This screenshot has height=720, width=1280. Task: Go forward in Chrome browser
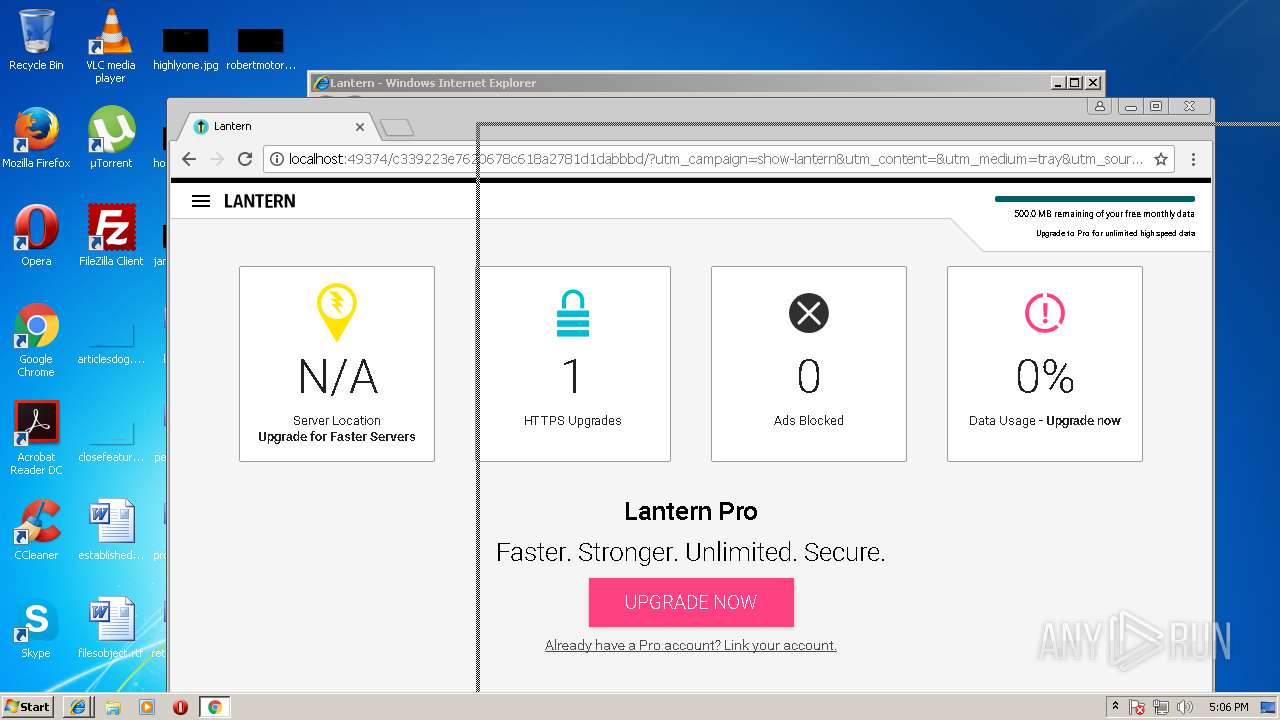217,159
